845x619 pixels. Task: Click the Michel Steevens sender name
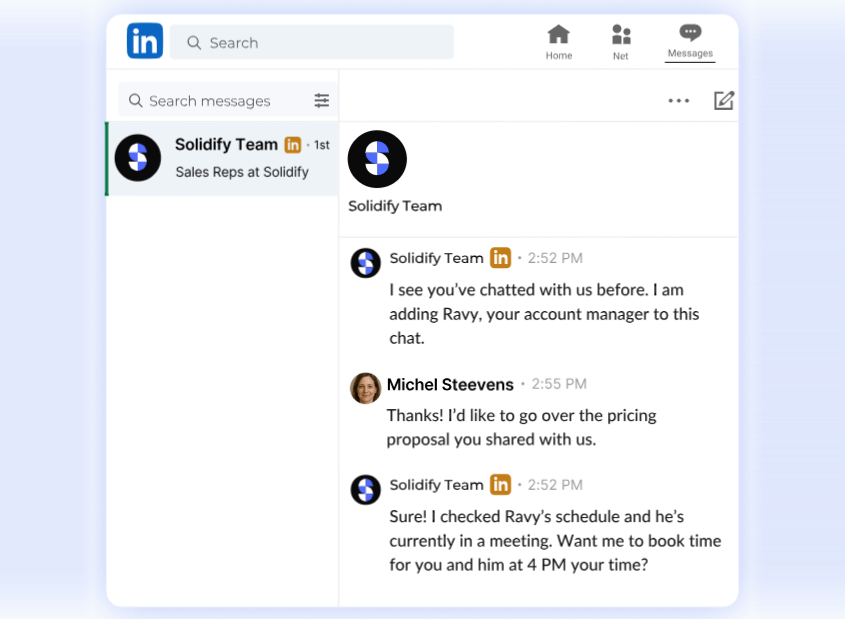coord(450,385)
